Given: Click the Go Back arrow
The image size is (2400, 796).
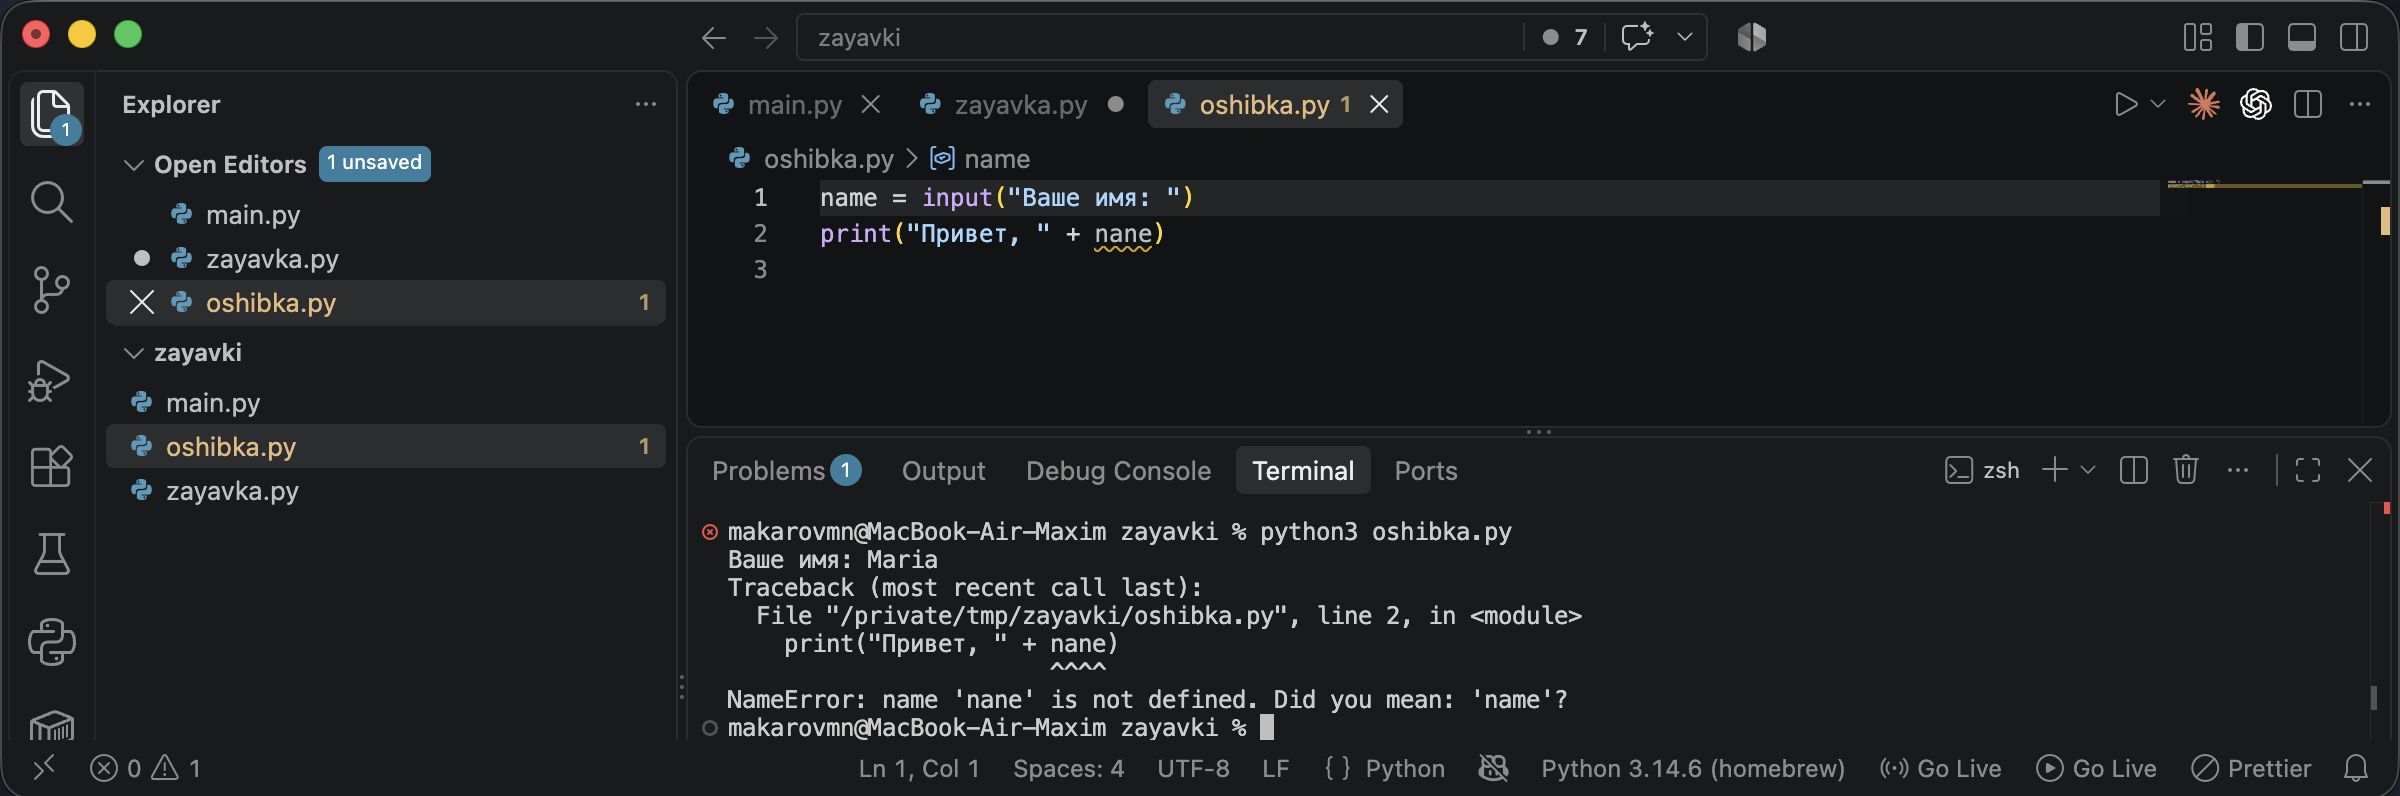Looking at the screenshot, I should tap(714, 38).
